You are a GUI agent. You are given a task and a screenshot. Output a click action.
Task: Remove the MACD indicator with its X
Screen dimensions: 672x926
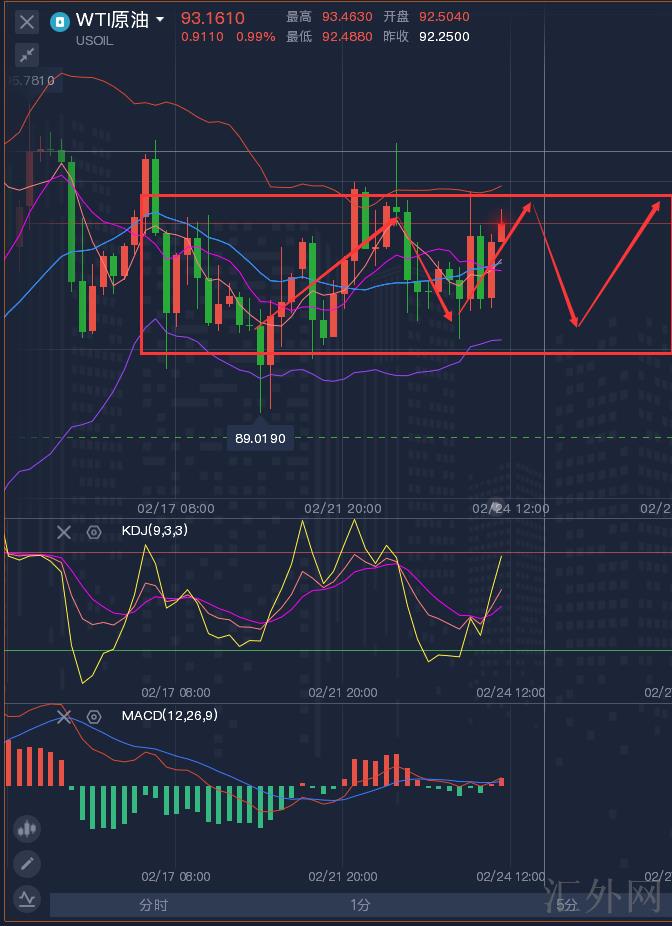pyautogui.click(x=64, y=716)
